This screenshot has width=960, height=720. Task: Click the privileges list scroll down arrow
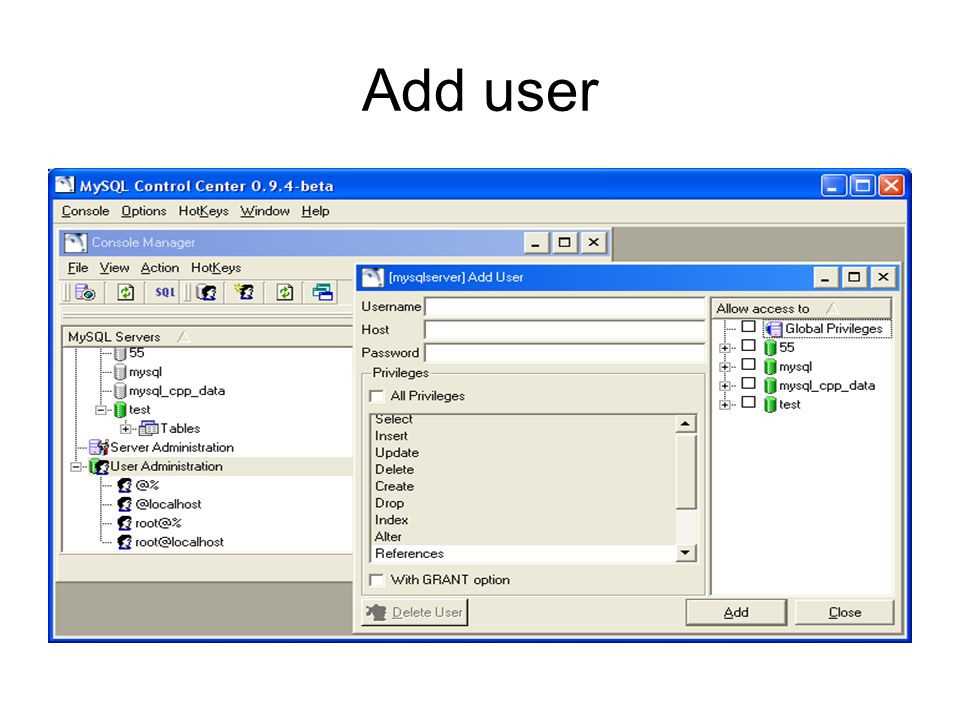click(686, 553)
